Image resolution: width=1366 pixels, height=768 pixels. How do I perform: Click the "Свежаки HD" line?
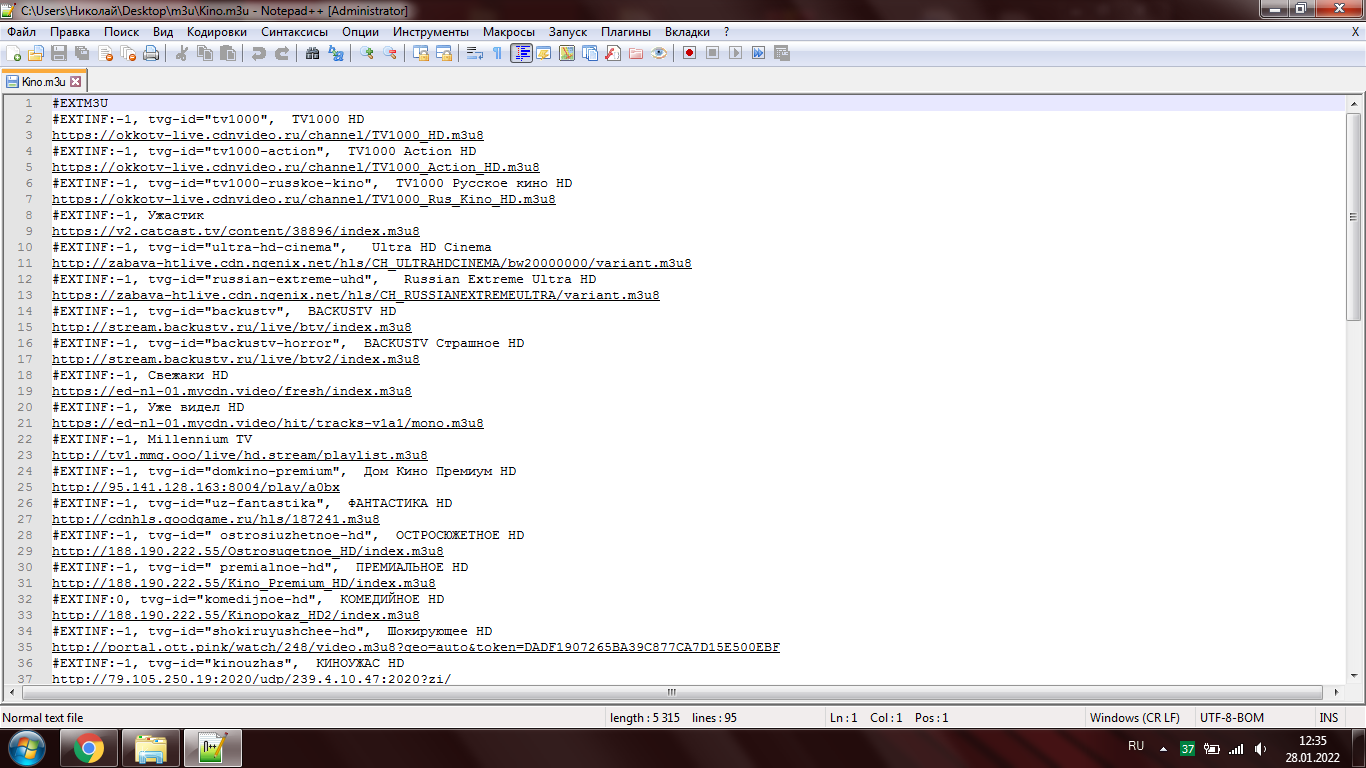click(140, 375)
